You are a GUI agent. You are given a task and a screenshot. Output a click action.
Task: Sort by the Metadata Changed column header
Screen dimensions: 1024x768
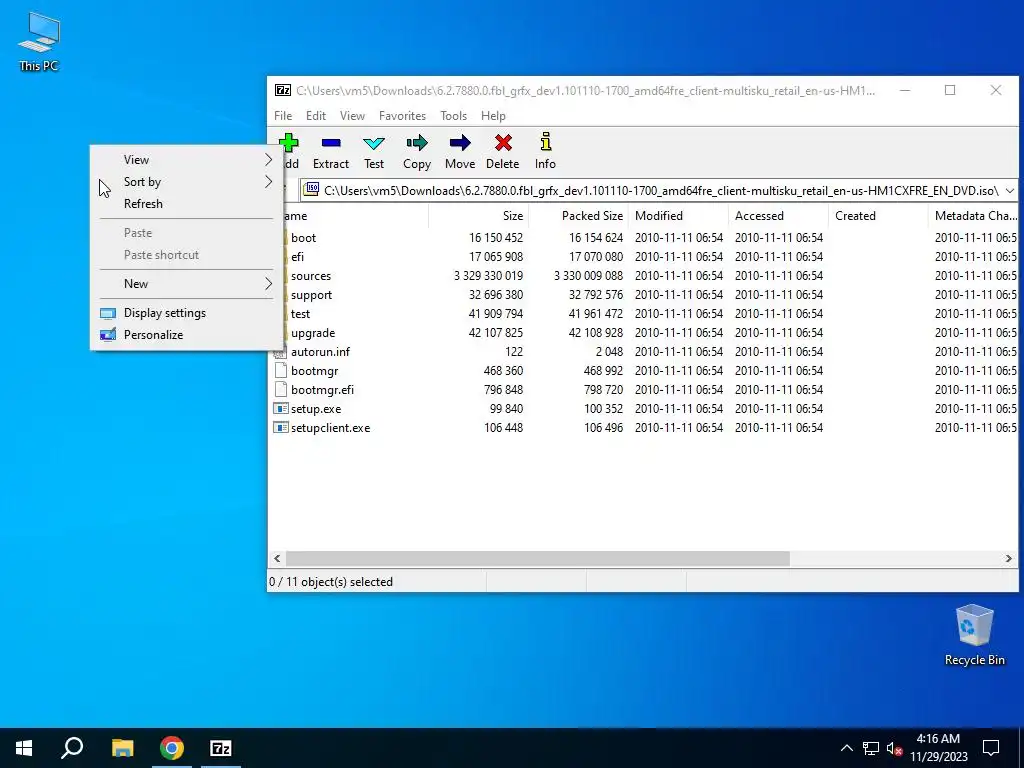point(973,216)
